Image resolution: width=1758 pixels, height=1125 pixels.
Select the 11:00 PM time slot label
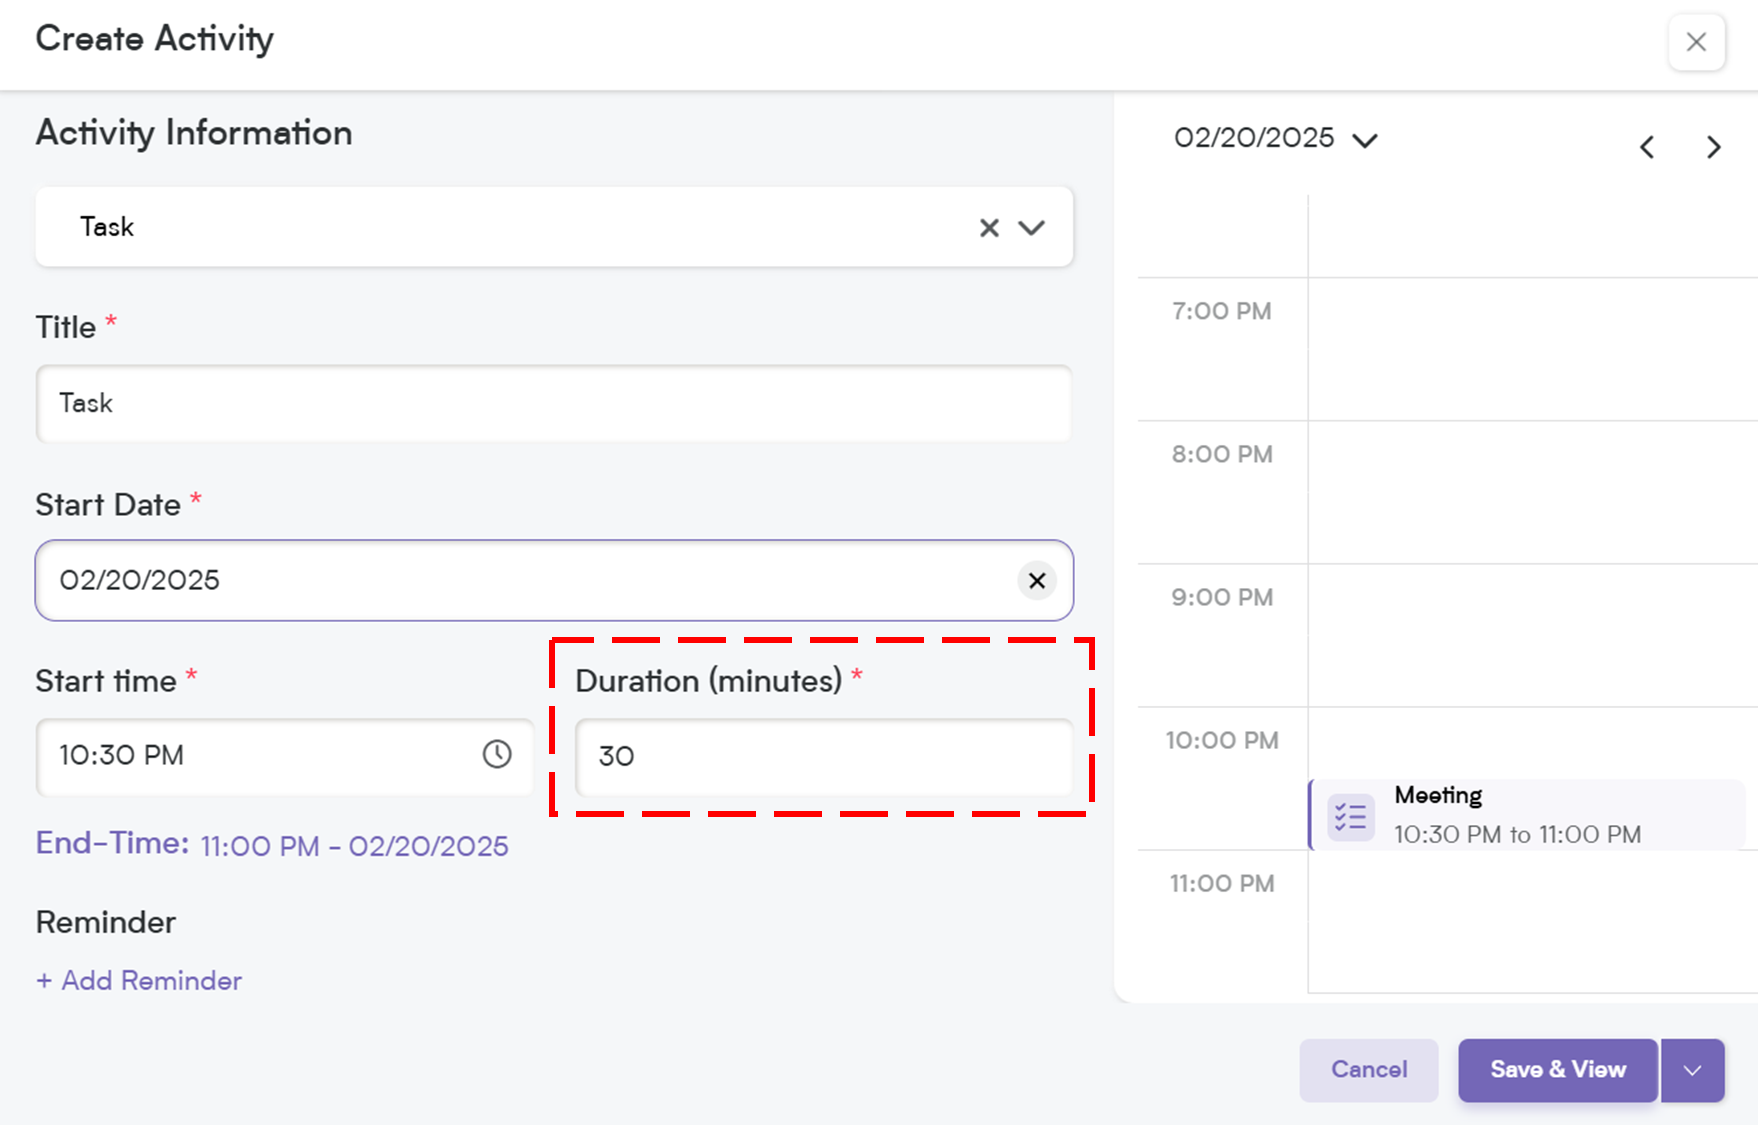1222,883
